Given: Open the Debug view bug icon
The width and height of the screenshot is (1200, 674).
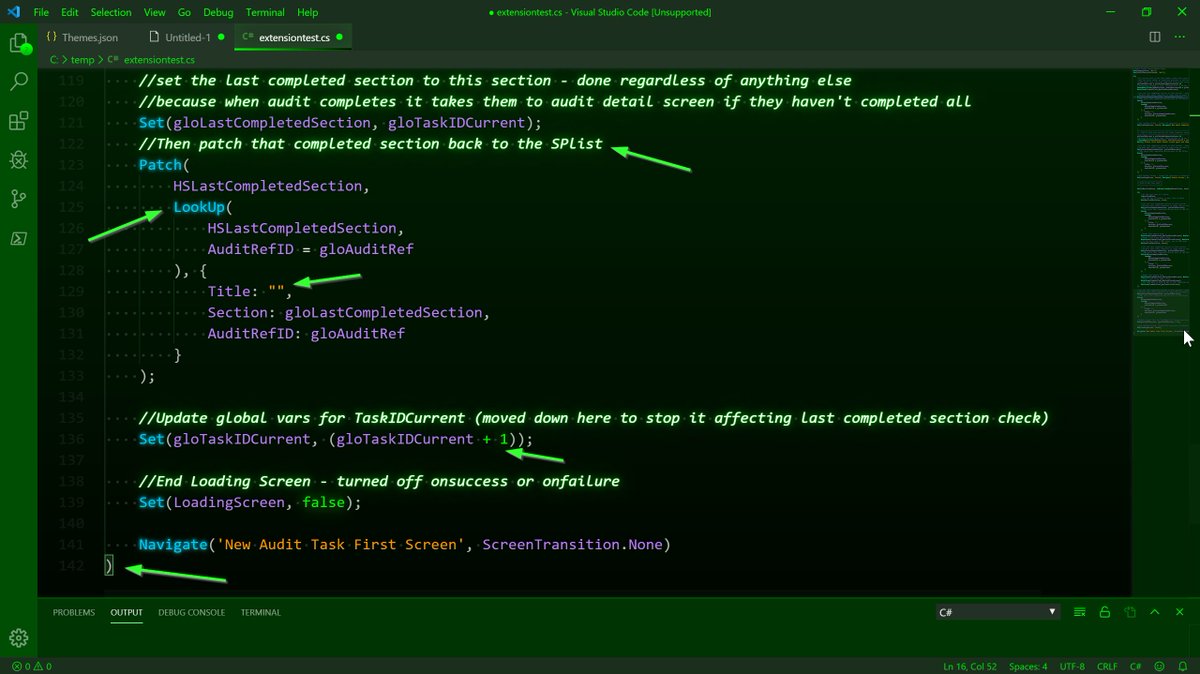Looking at the screenshot, I should 18,160.
